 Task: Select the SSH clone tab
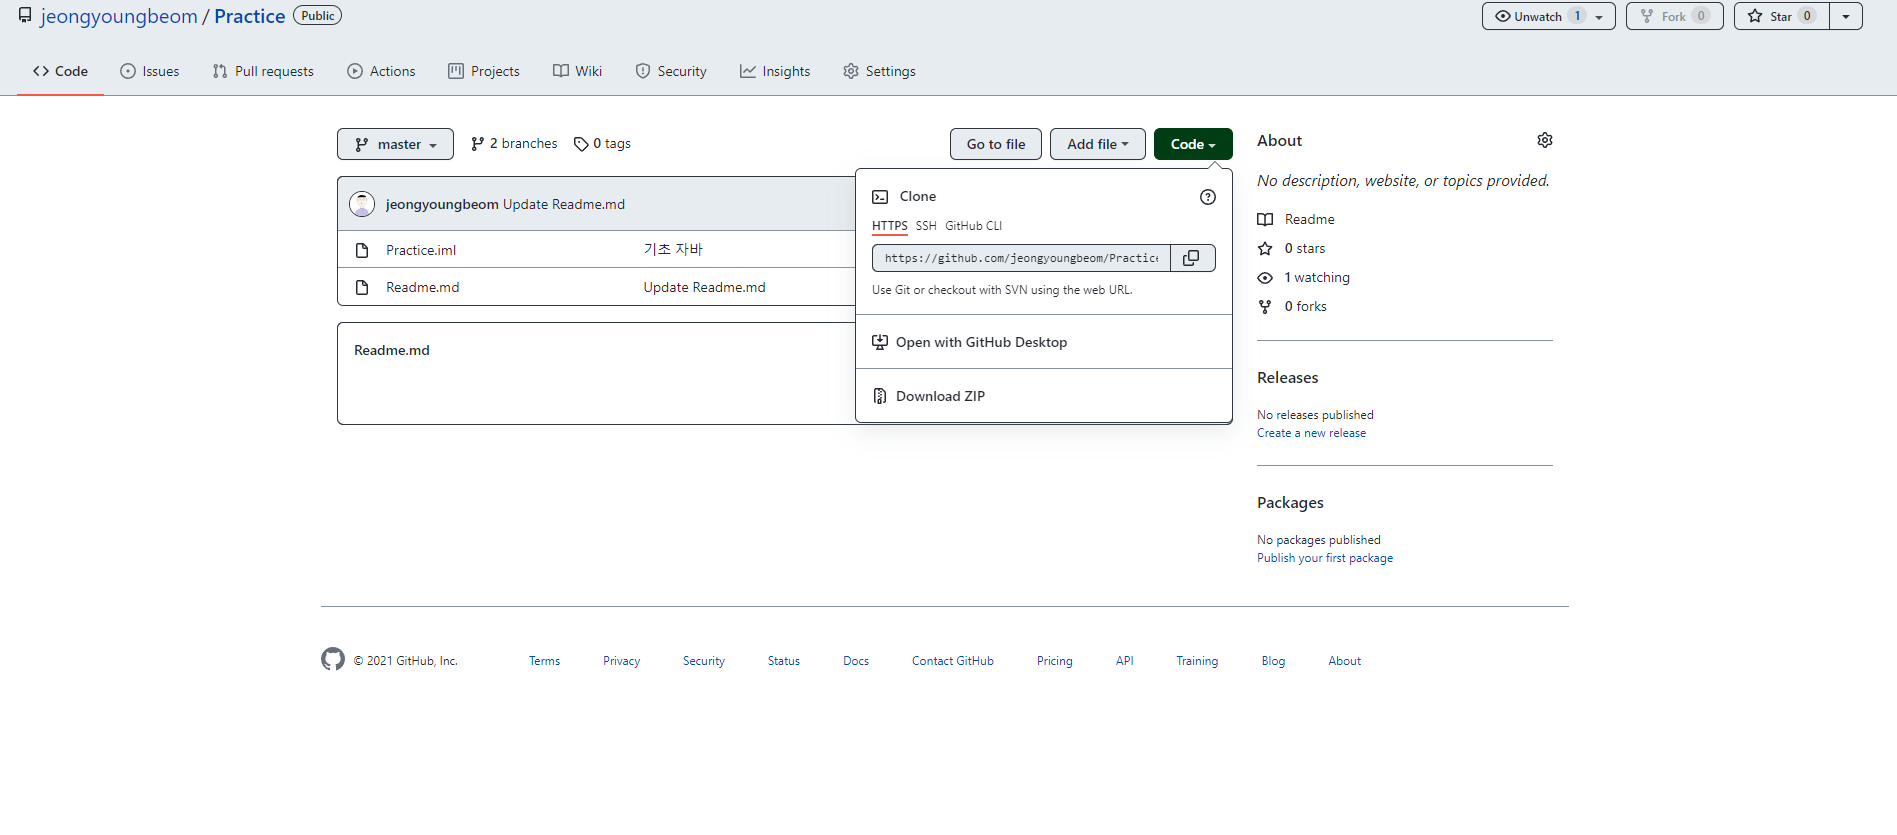926,226
